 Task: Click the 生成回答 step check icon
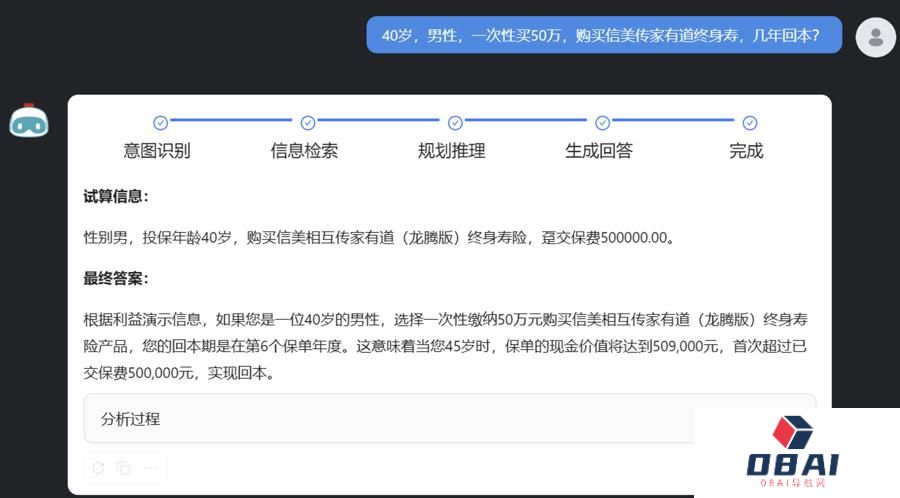point(602,123)
